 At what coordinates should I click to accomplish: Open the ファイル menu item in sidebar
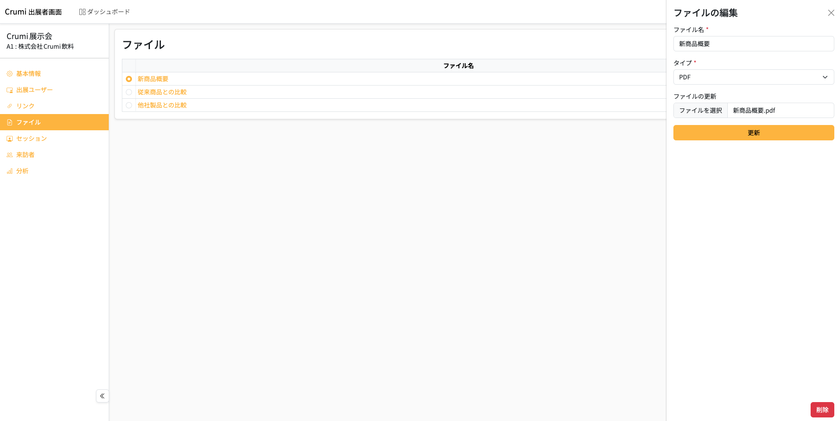pos(54,122)
